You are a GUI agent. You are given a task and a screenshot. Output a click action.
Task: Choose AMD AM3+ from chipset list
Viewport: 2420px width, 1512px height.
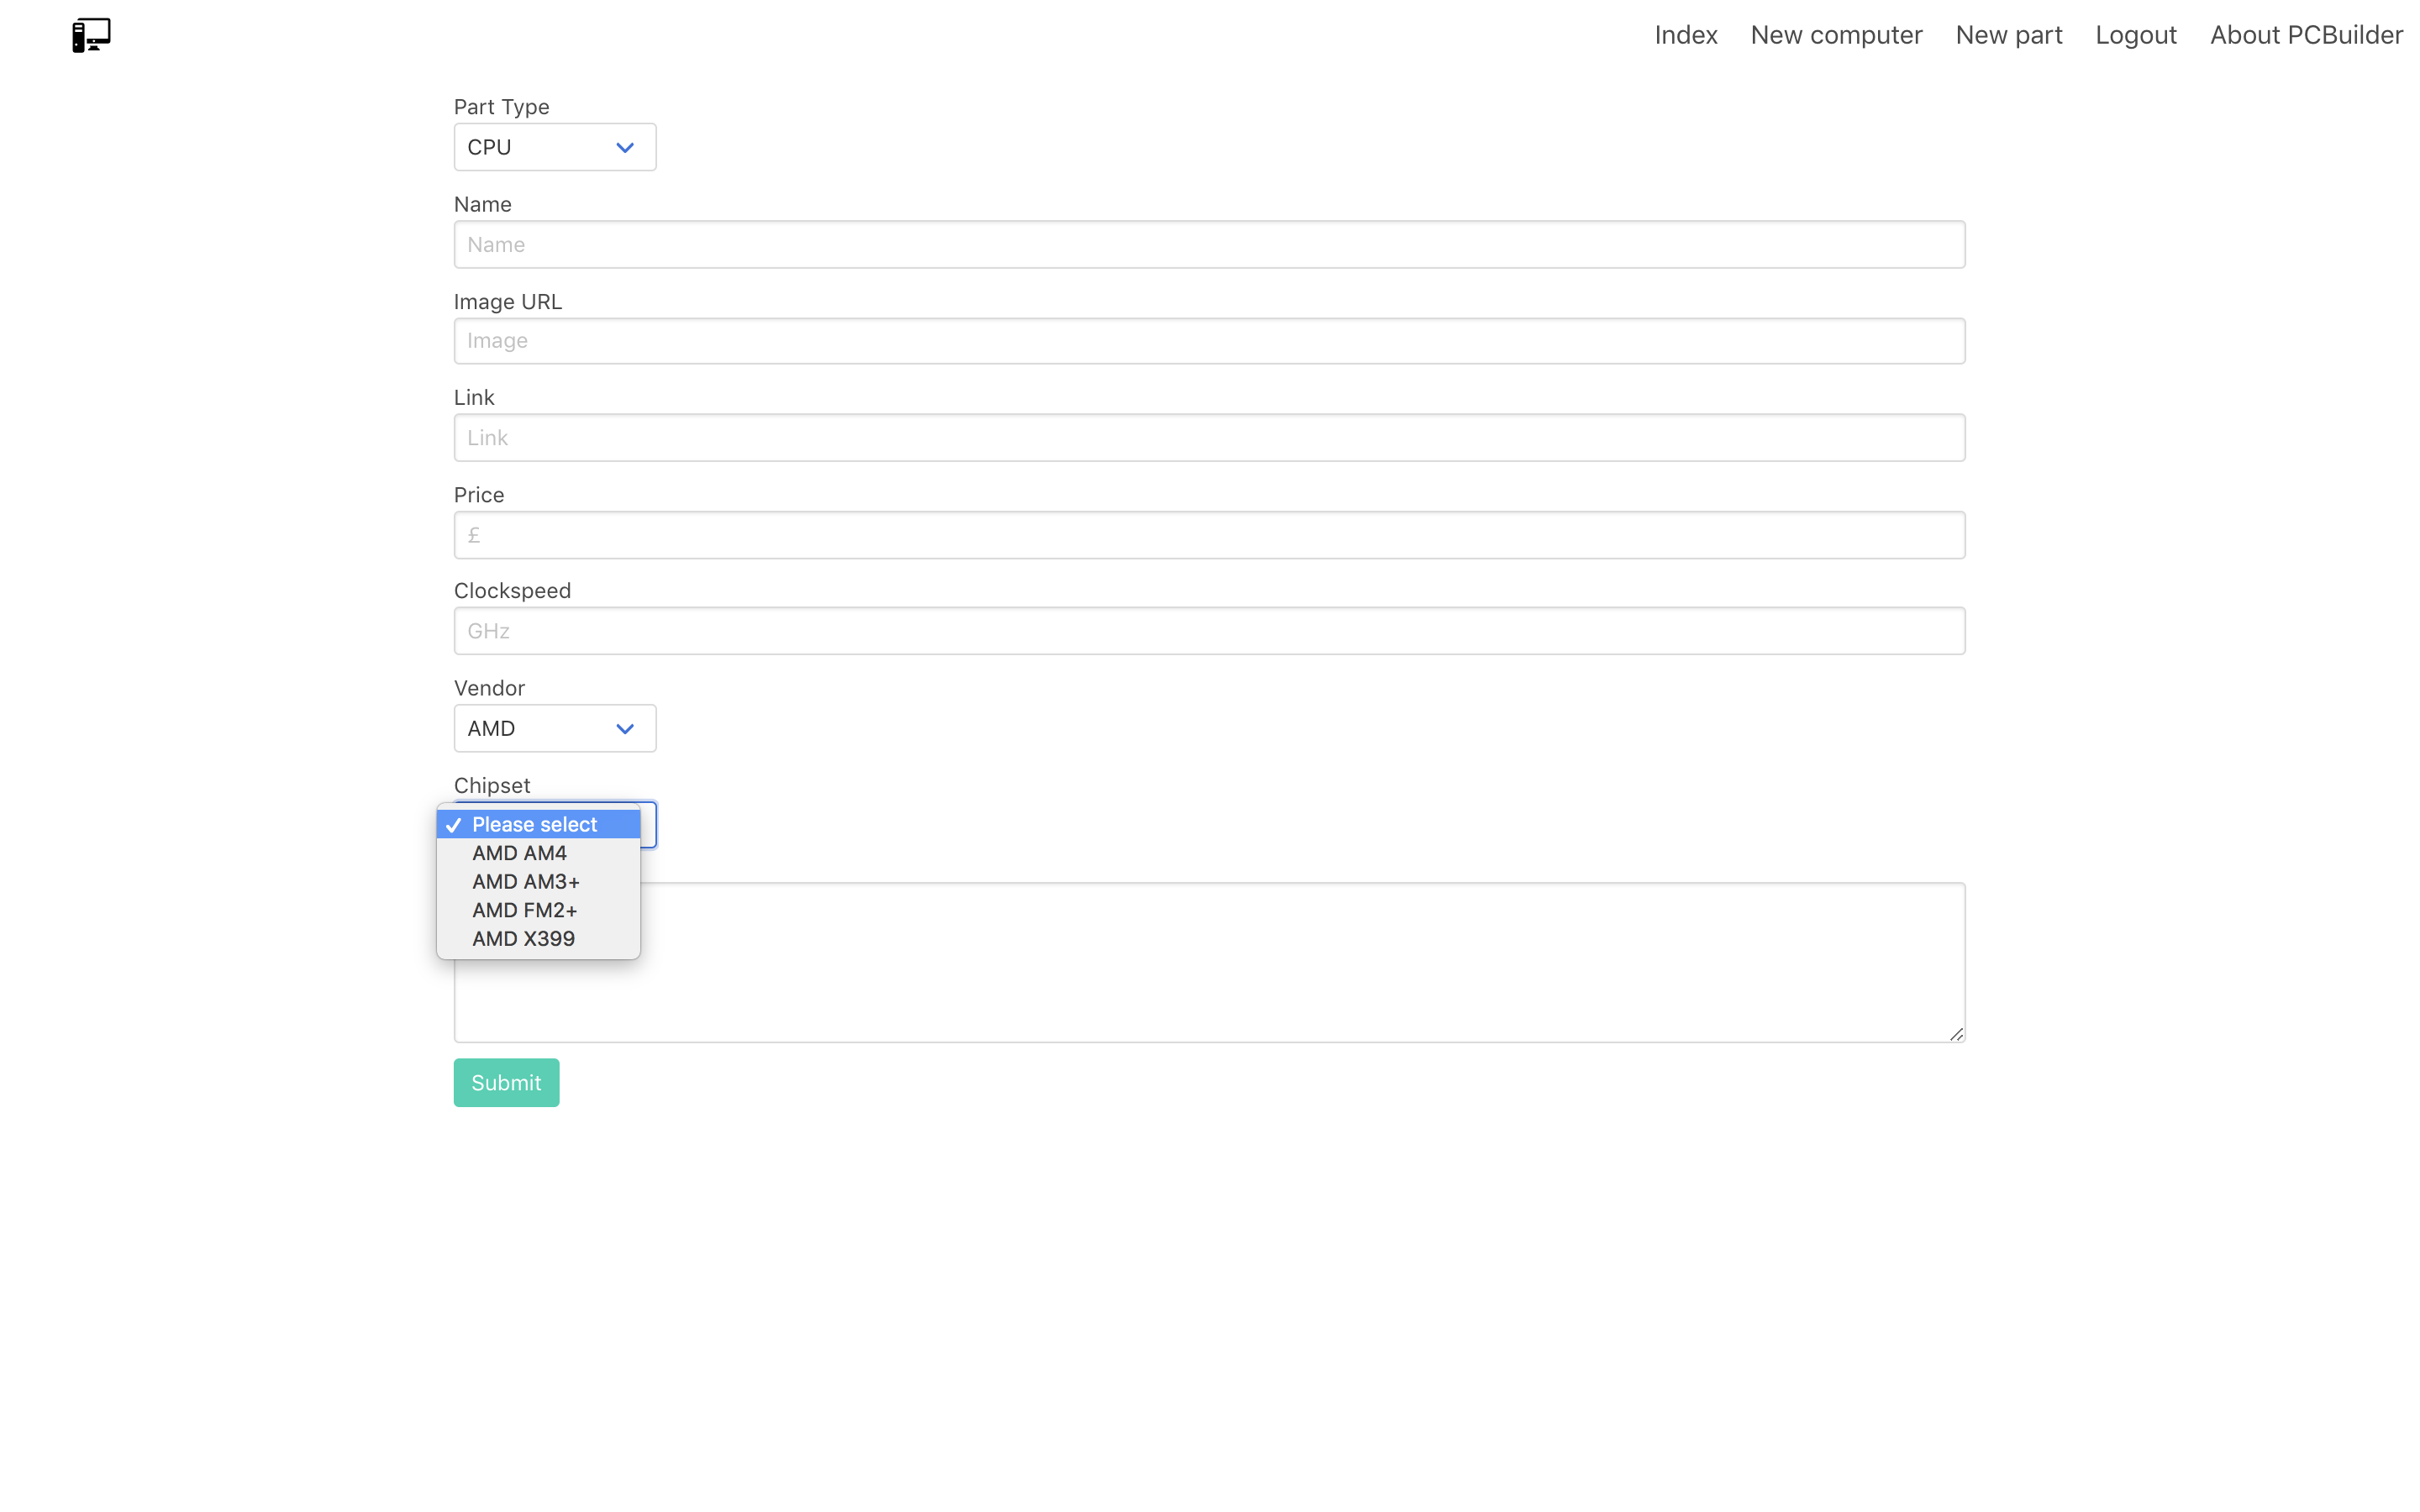click(x=525, y=882)
